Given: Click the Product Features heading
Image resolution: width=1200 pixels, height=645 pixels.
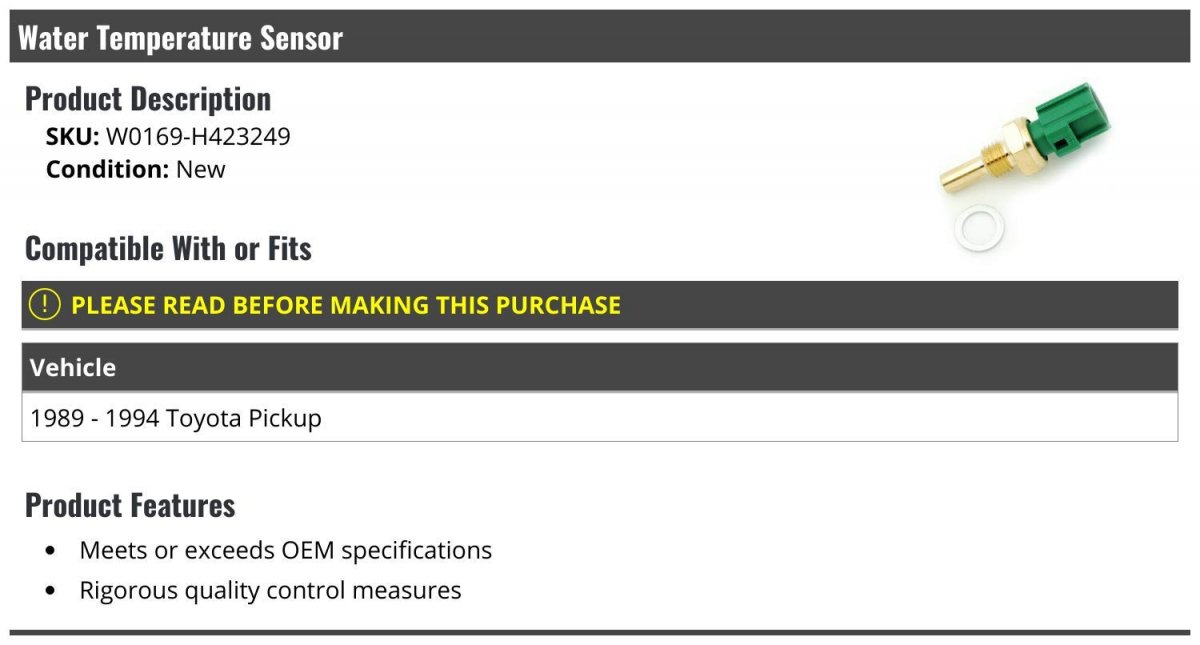Looking at the screenshot, I should click(x=130, y=505).
